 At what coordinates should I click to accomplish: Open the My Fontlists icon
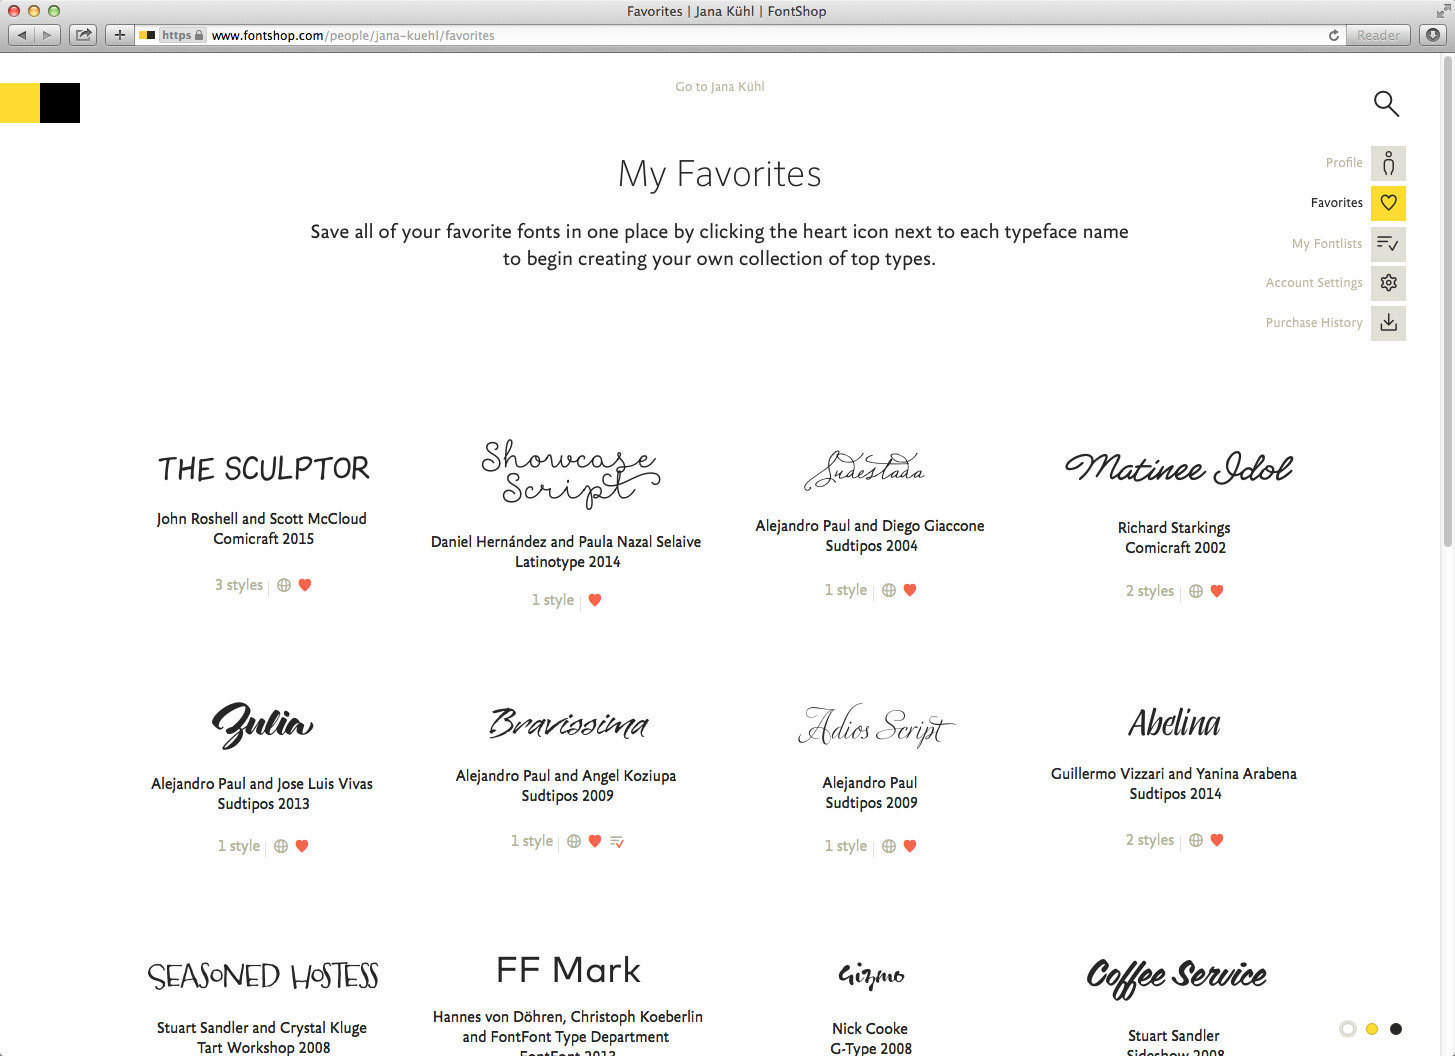point(1388,243)
